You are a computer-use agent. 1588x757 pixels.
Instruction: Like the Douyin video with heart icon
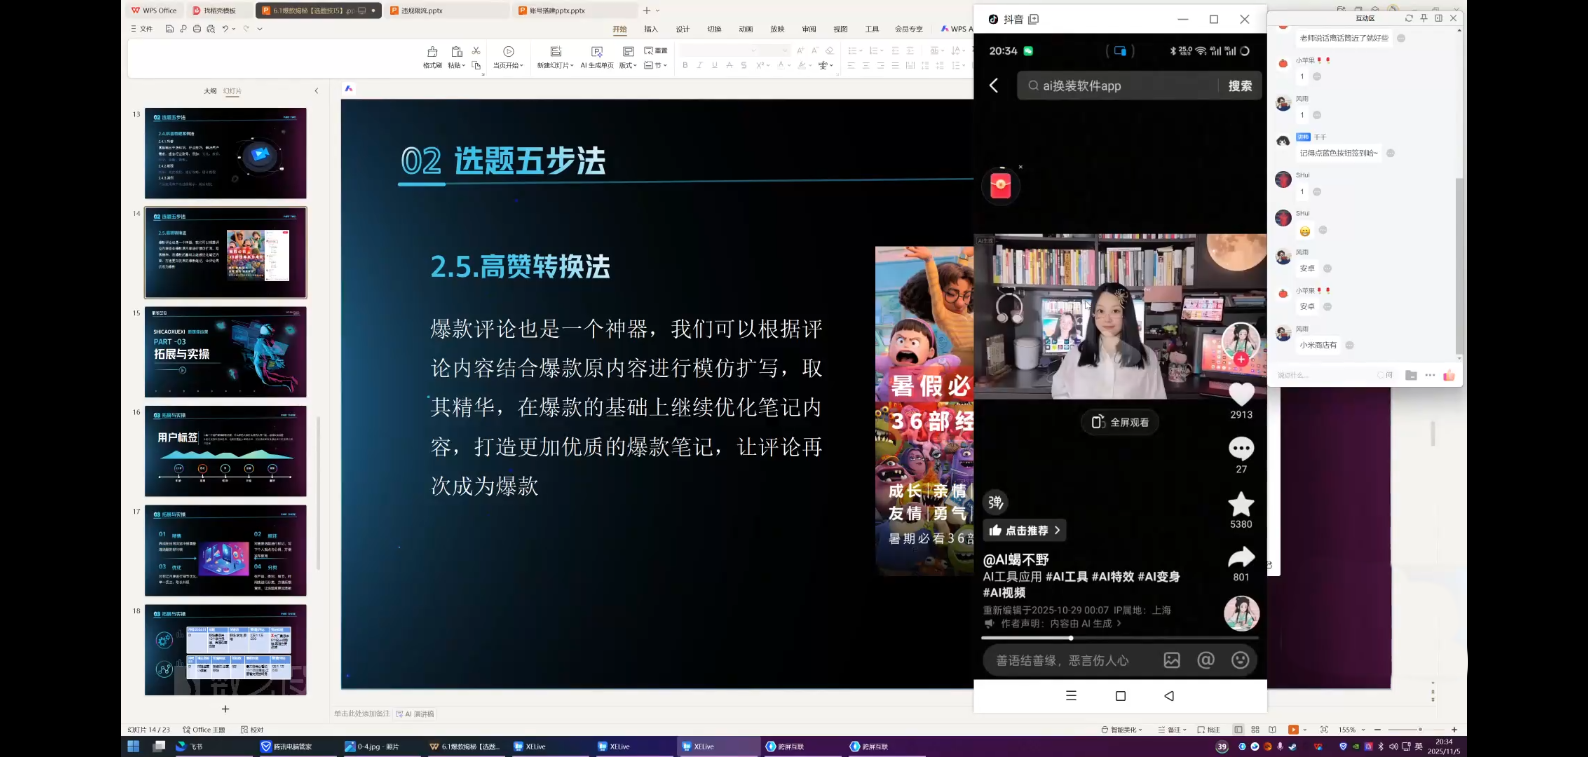click(x=1241, y=394)
